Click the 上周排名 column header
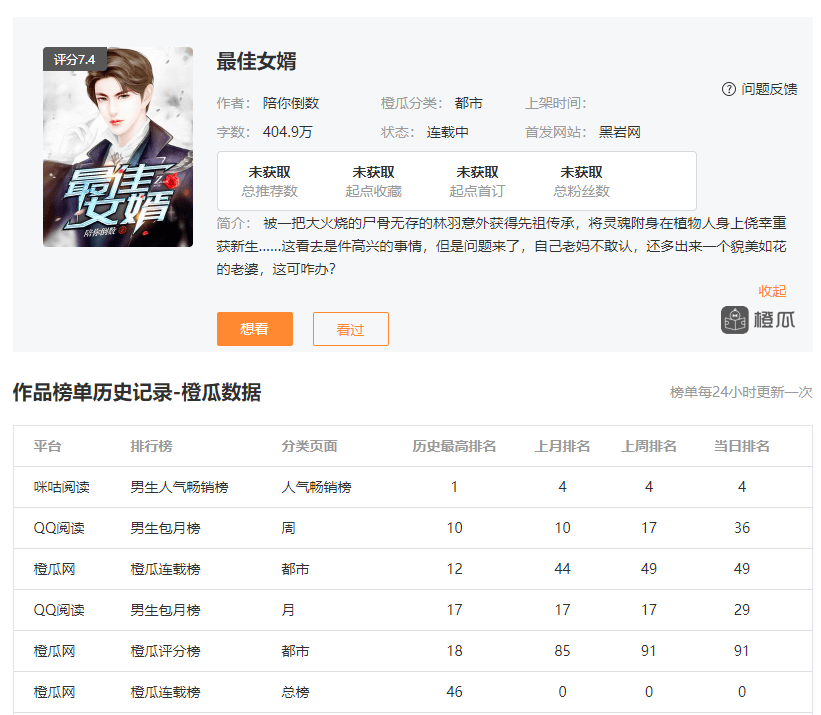Screen dimensions: 821x715 pos(649,446)
